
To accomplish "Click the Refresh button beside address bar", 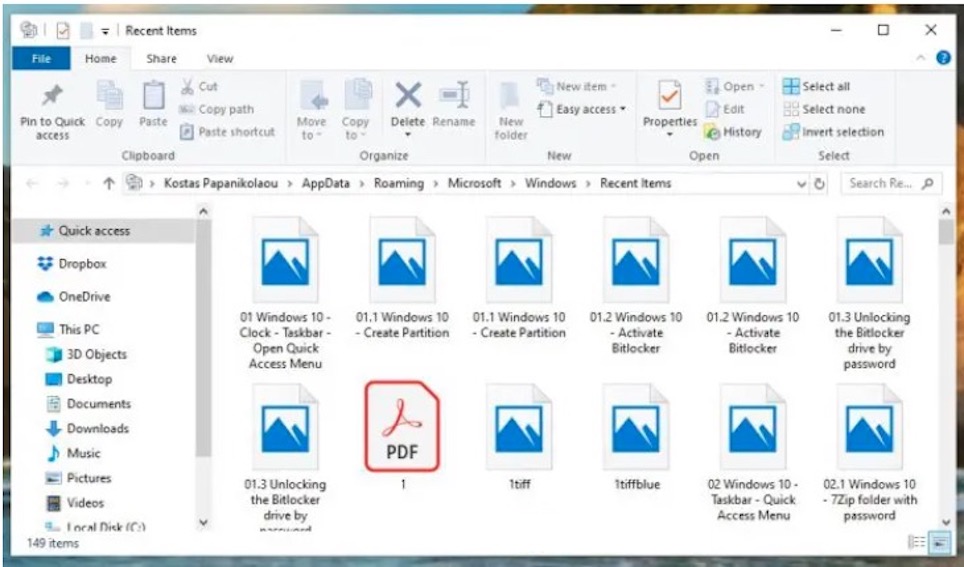I will (820, 184).
